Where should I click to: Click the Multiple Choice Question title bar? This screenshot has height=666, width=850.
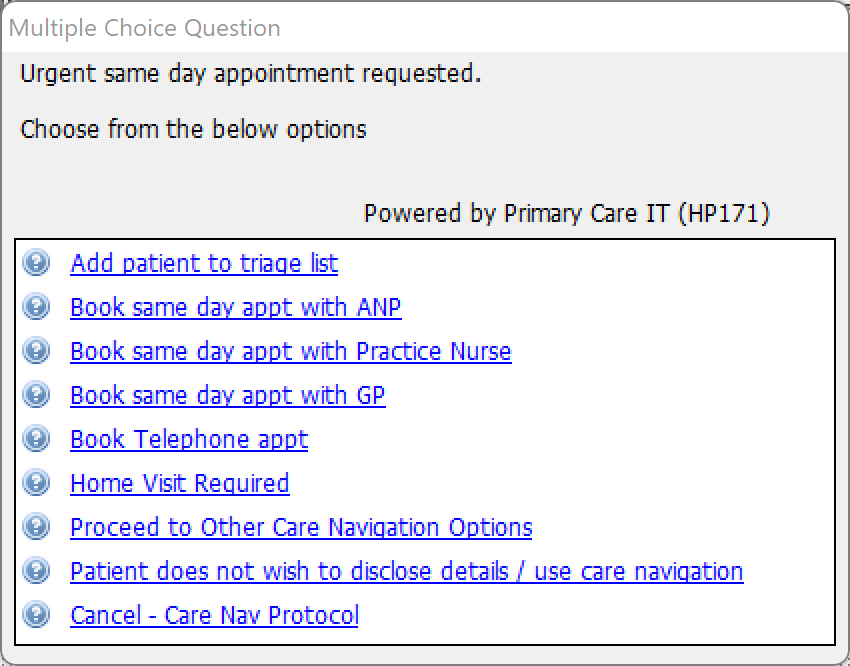click(425, 28)
